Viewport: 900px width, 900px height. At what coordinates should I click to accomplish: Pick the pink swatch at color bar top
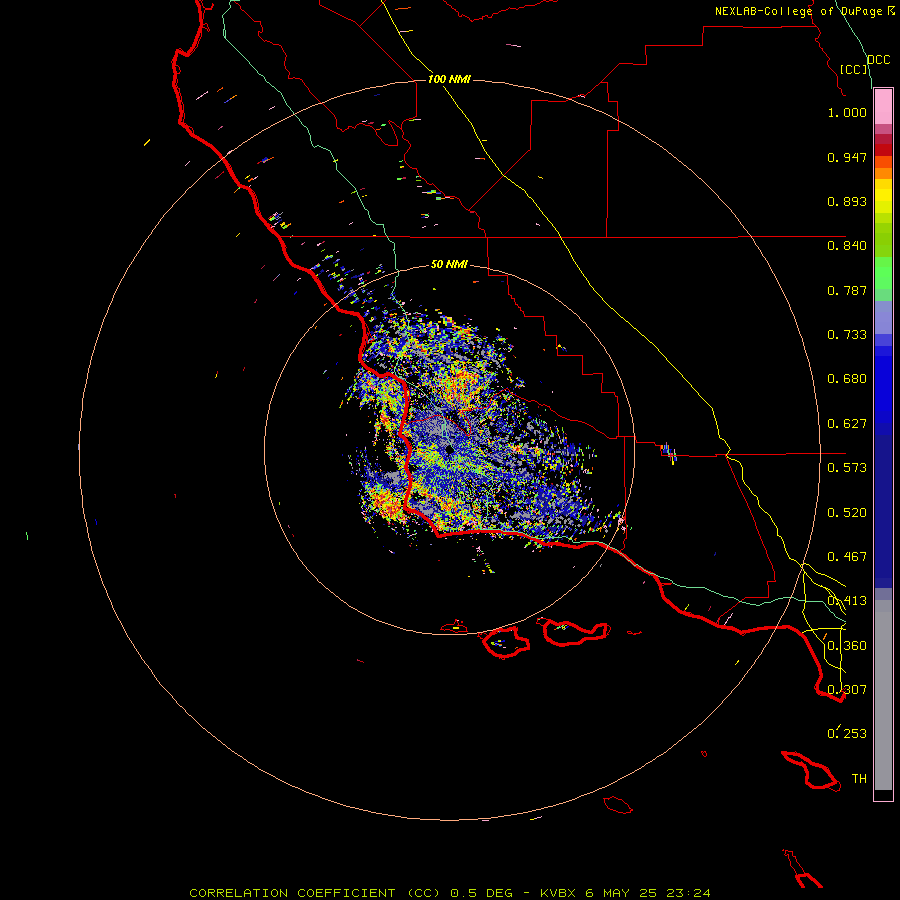883,106
